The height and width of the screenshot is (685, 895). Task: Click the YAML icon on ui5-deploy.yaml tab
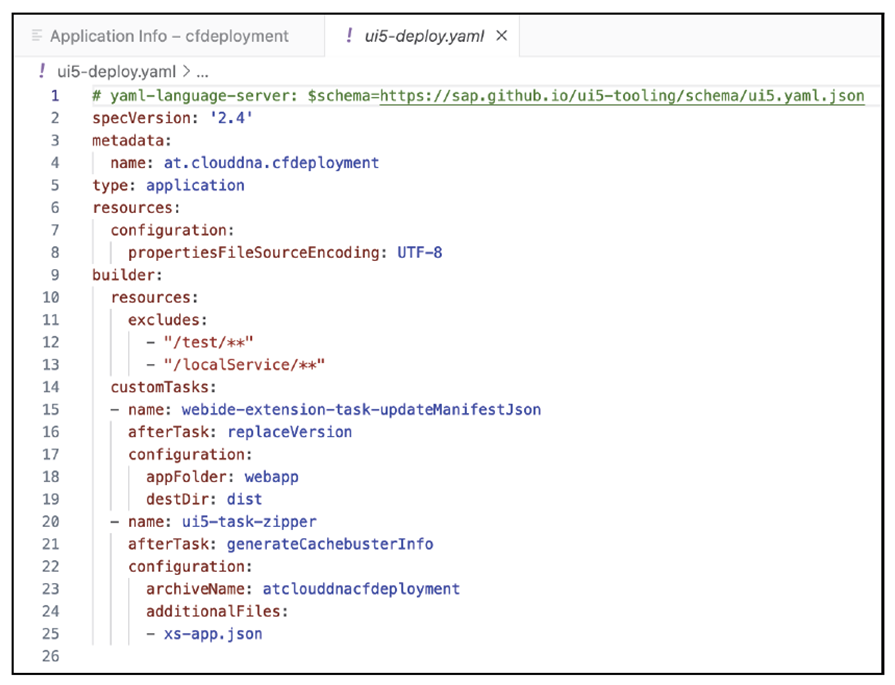coord(349,36)
